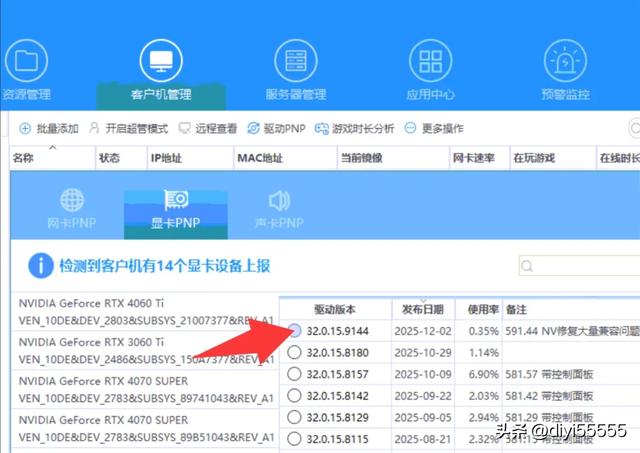Click the 当前镜像 column header
The width and height of the screenshot is (640, 453).
pos(393,157)
